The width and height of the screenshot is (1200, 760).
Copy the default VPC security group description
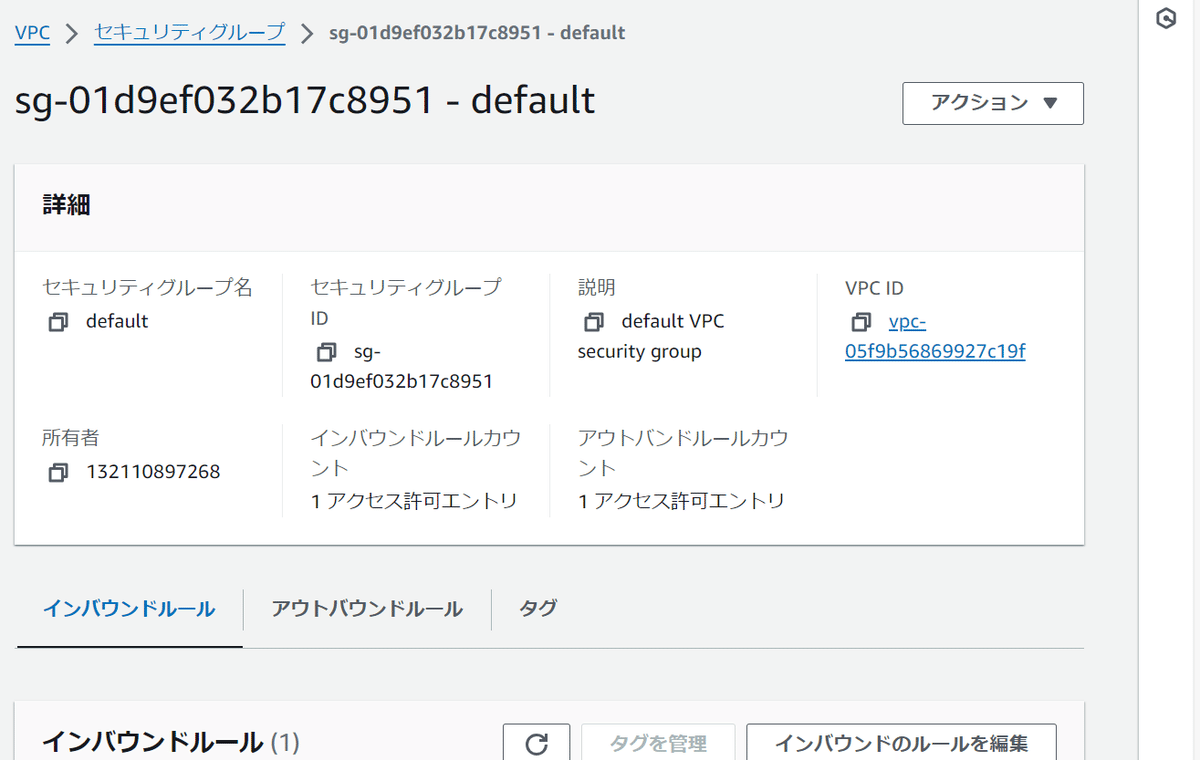[x=594, y=322]
